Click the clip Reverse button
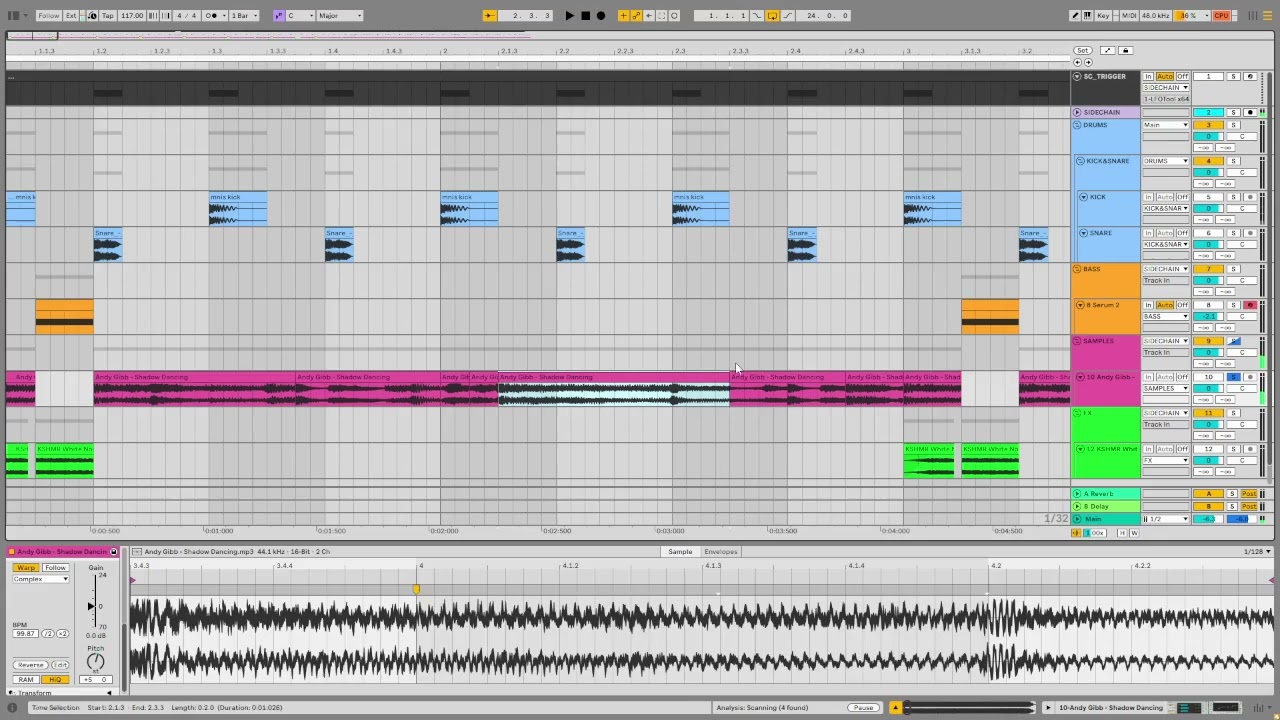 pyautogui.click(x=30, y=665)
